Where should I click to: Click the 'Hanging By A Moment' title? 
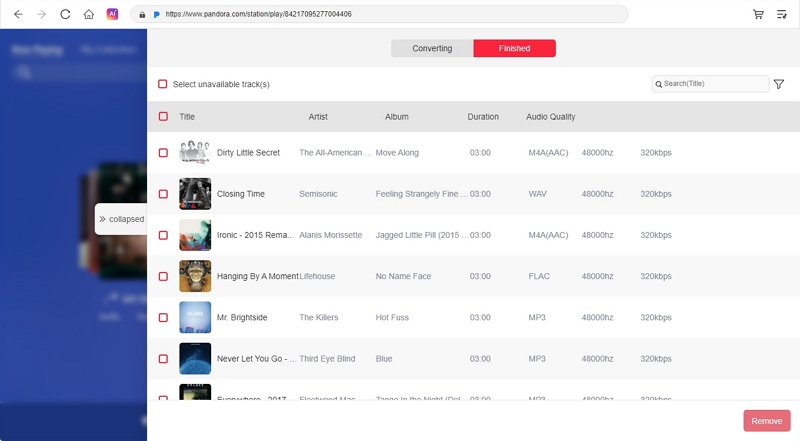pyautogui.click(x=258, y=276)
